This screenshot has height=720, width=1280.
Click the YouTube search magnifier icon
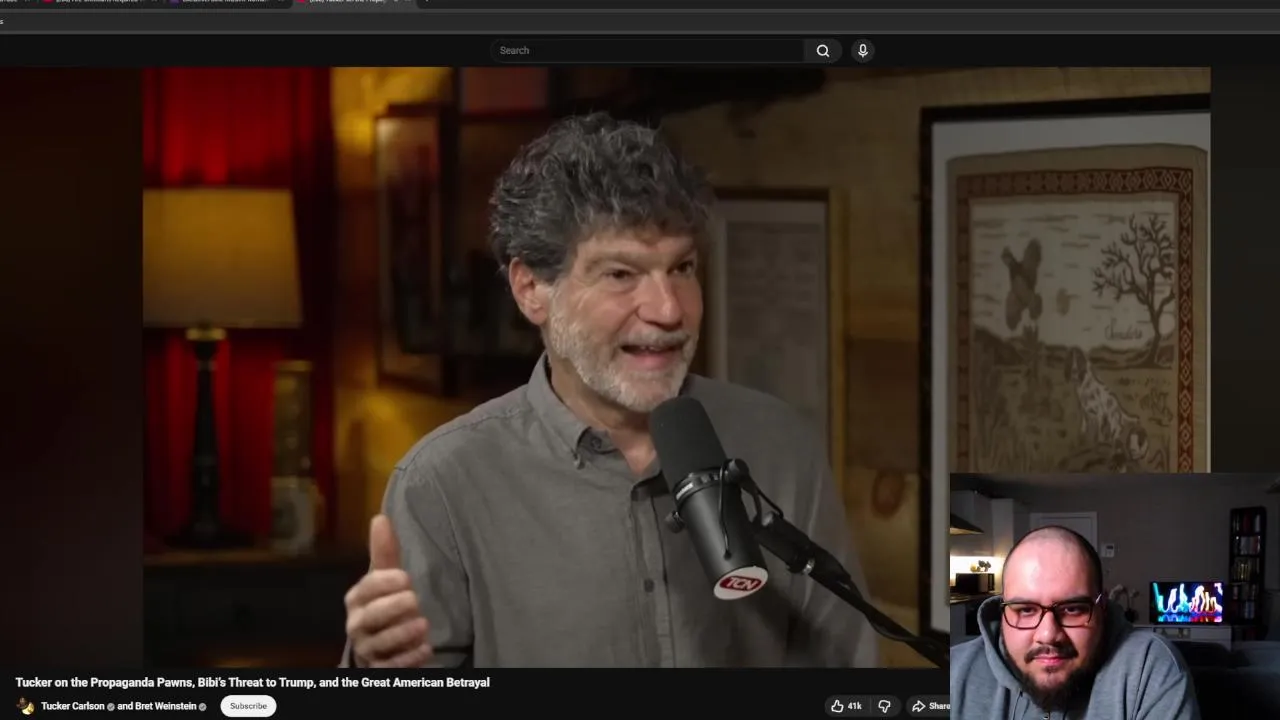(x=823, y=51)
